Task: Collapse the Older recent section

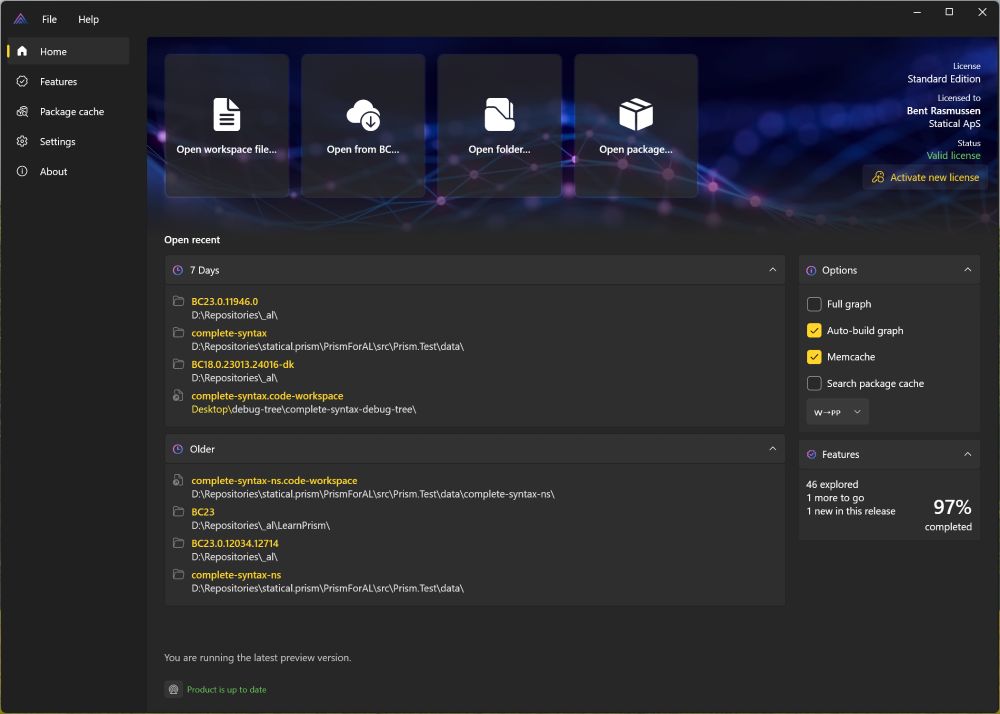Action: click(x=773, y=449)
